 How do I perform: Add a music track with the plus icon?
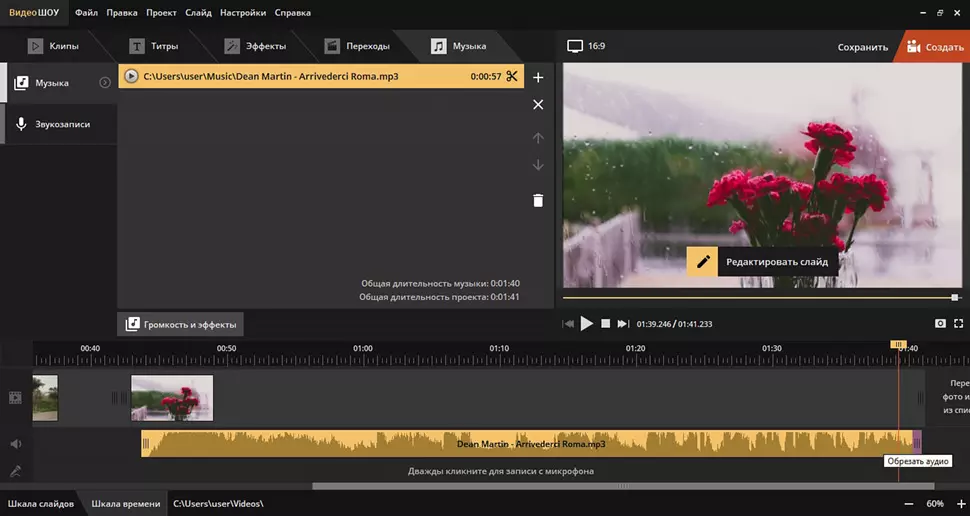click(538, 77)
